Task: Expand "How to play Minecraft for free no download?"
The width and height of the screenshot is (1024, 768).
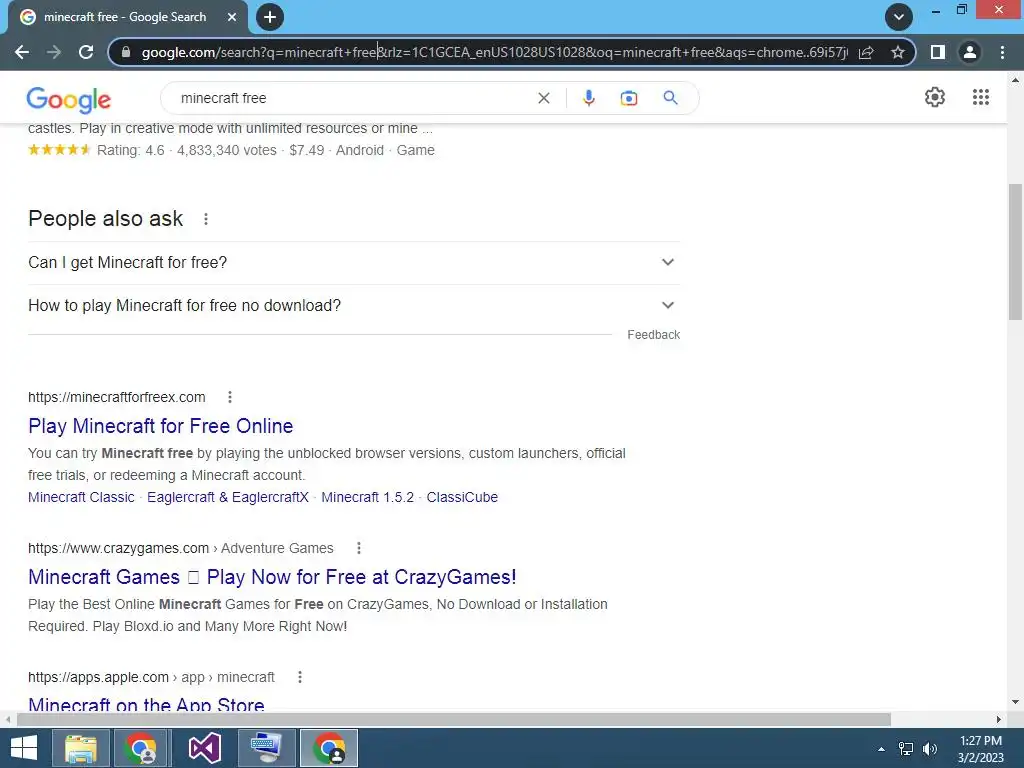Action: tap(354, 306)
